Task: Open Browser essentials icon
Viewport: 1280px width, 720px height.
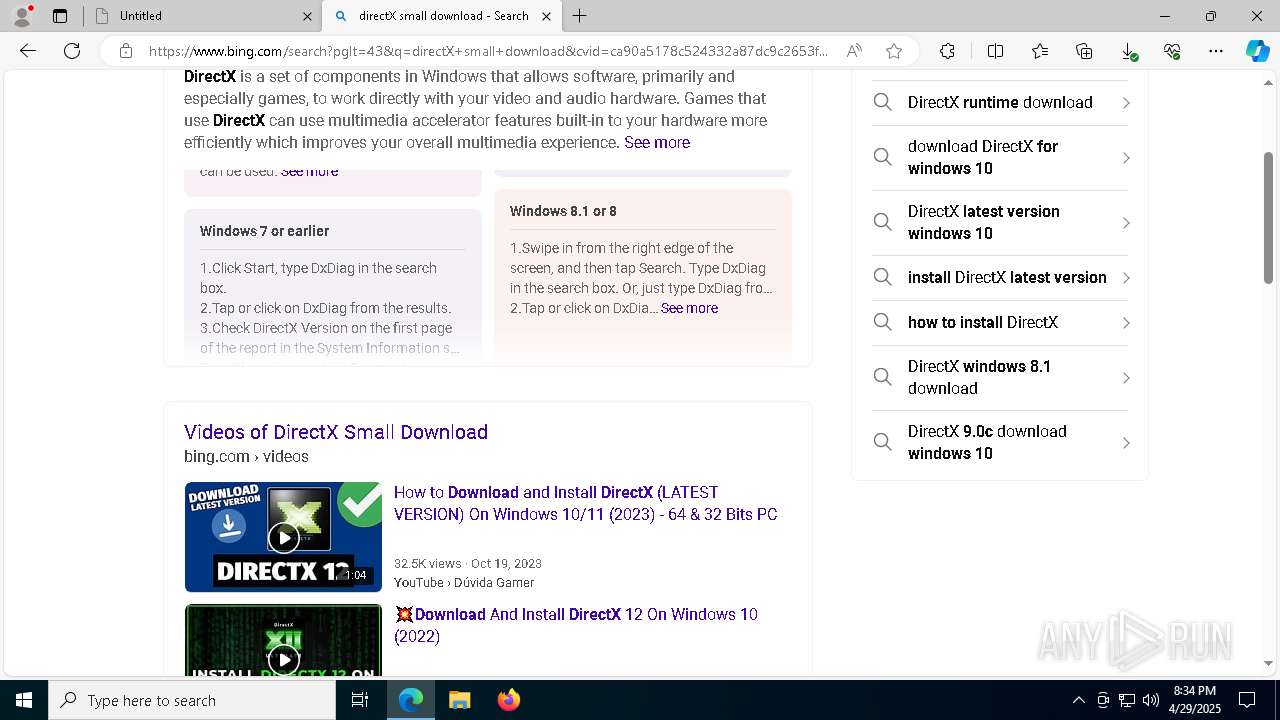Action: pos(1172,51)
